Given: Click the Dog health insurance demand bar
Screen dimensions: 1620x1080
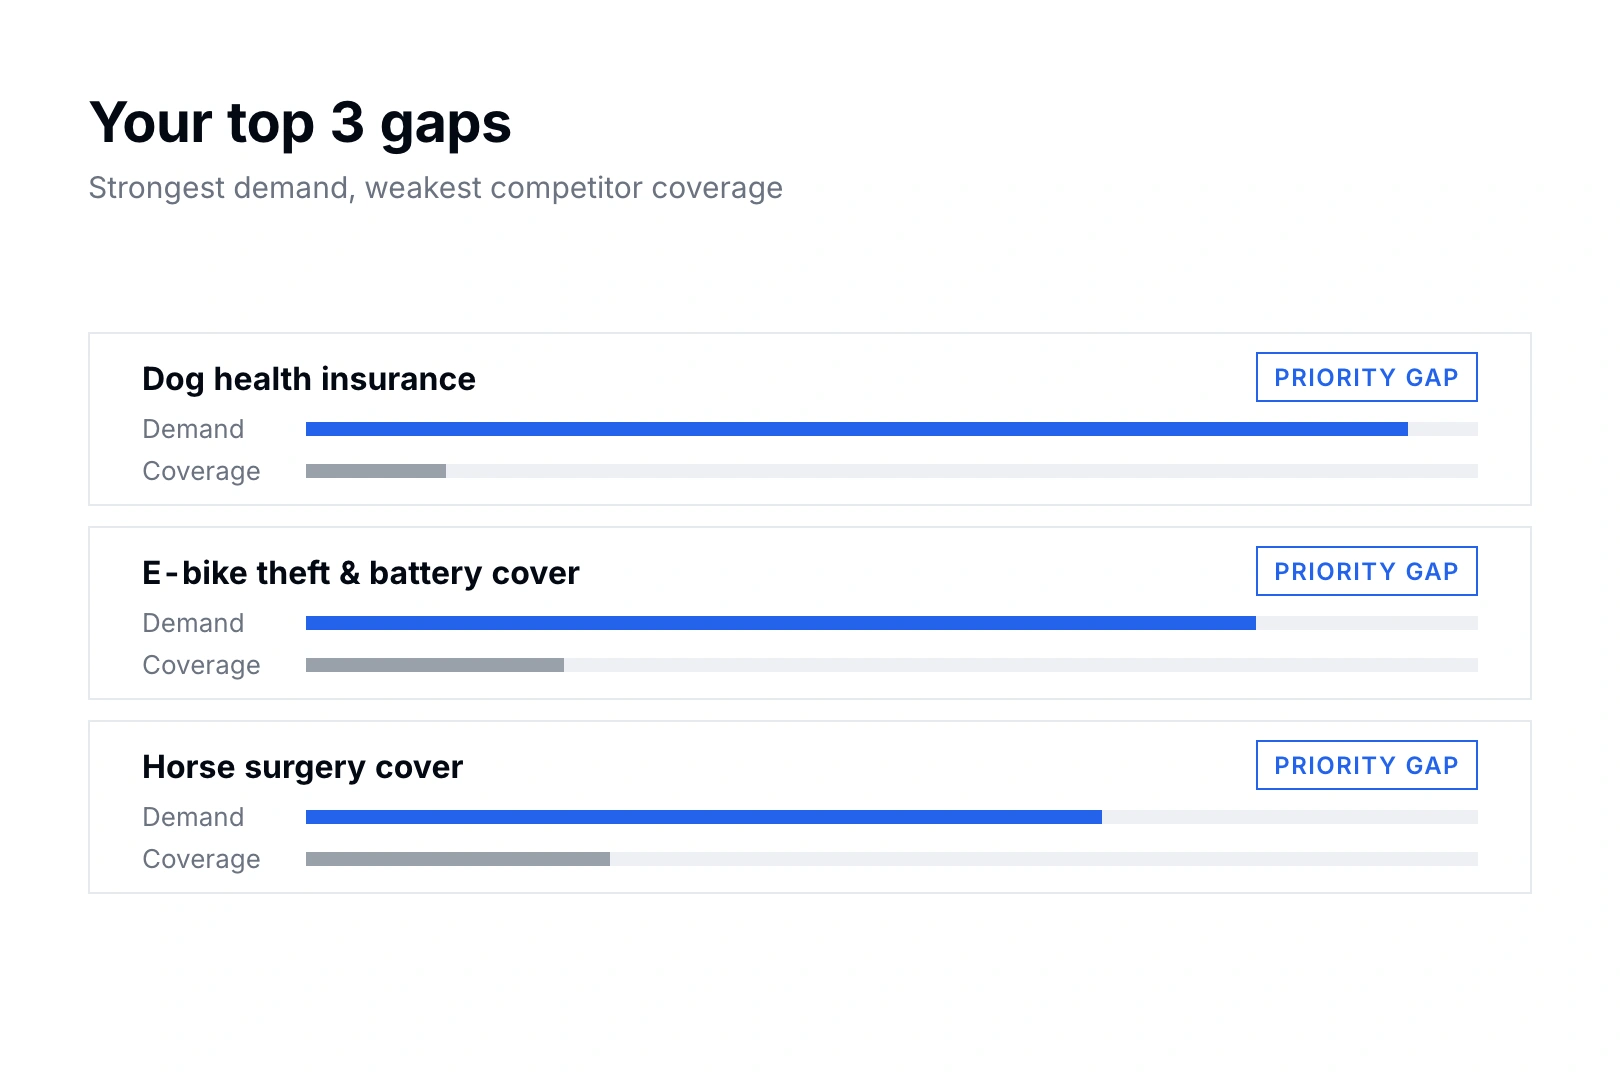Looking at the screenshot, I should [891, 429].
